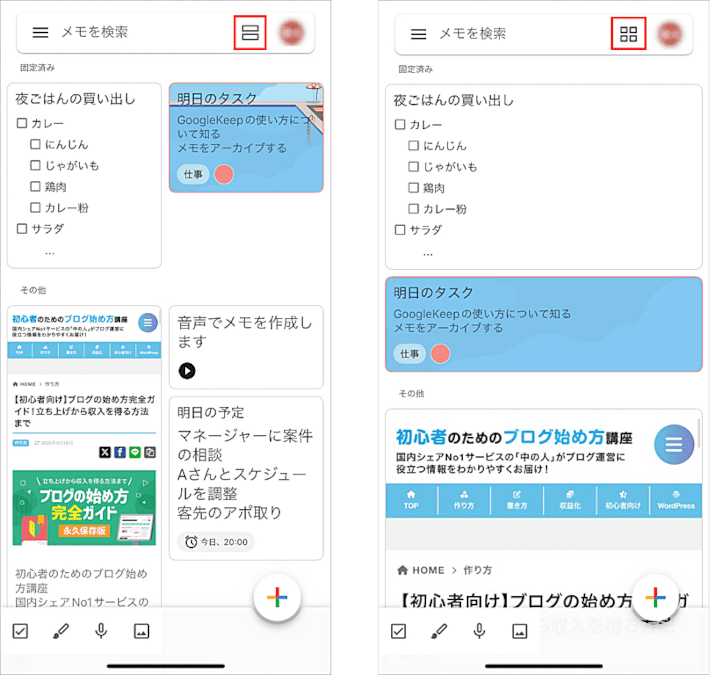Start a drawing note with the left brush icon
This screenshot has height=675, width=710.
point(61,631)
